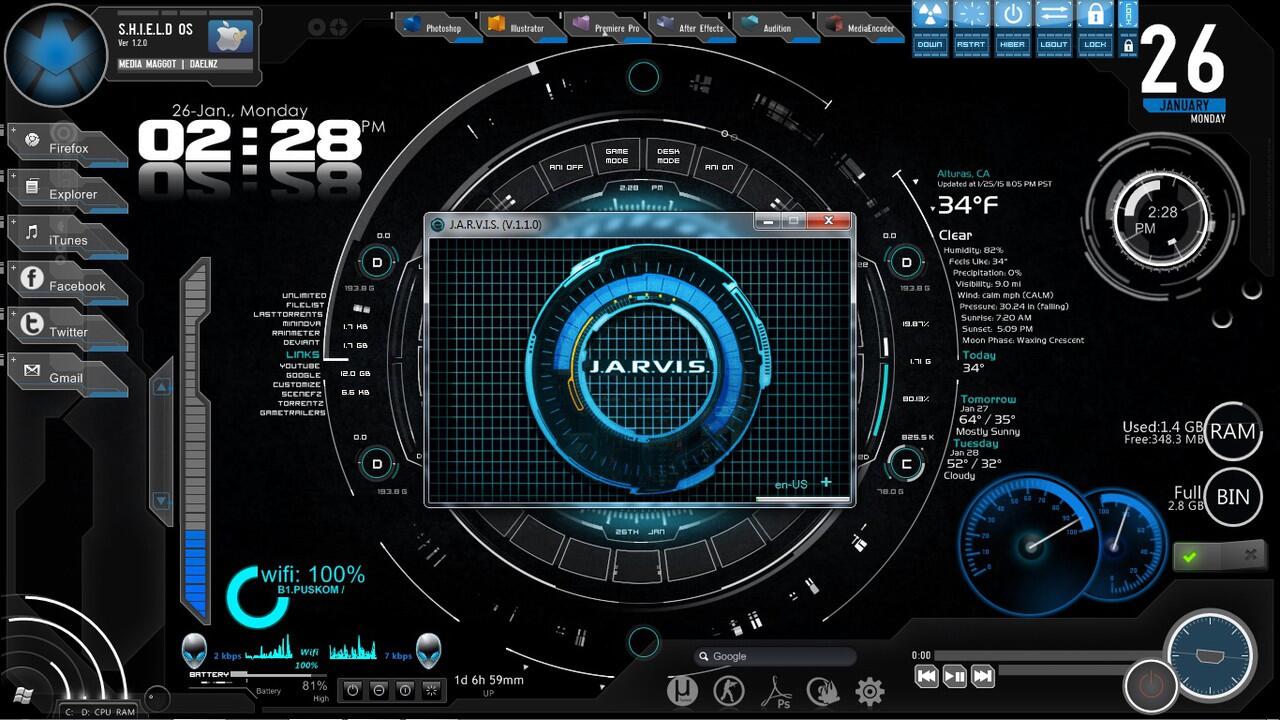The height and width of the screenshot is (720, 1280).
Task: Enable GAME MODE
Action: tap(616, 157)
